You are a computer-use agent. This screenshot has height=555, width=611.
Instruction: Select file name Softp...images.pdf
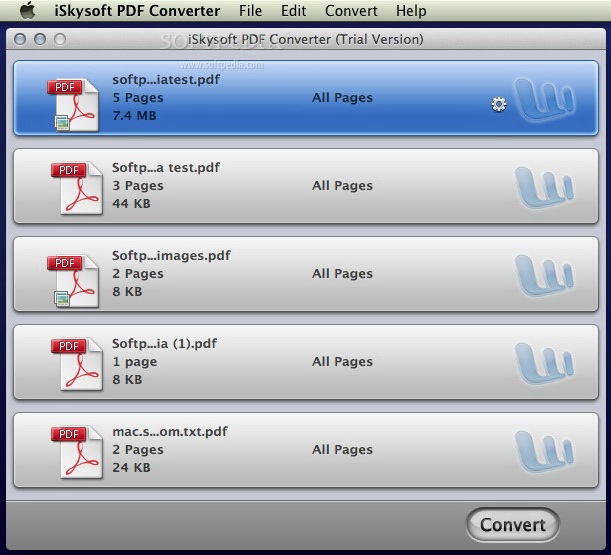coord(171,256)
